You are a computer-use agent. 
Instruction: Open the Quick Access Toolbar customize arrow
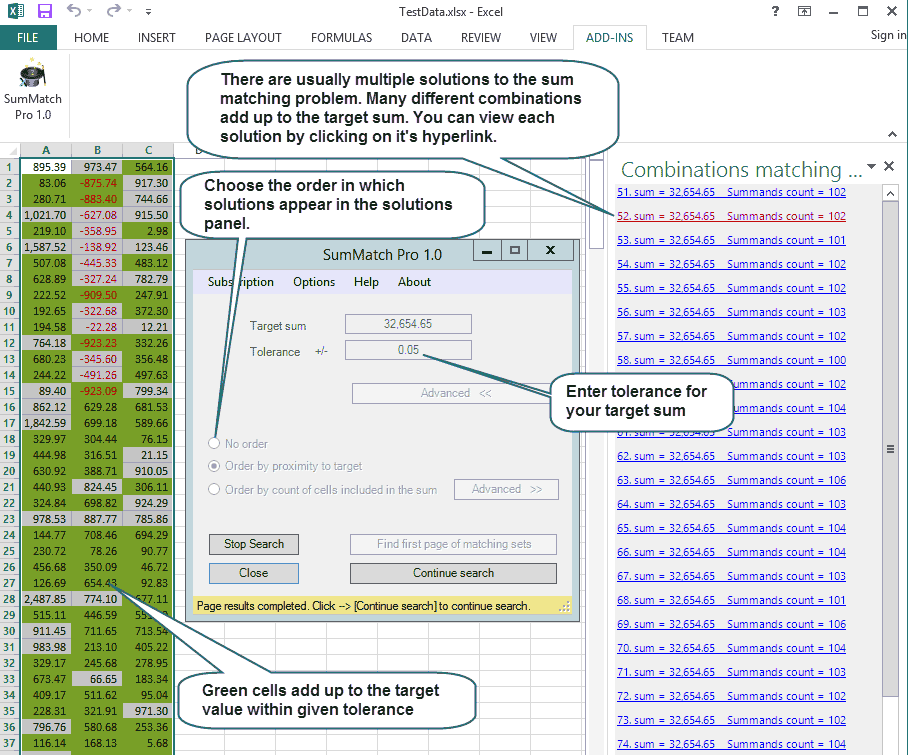148,11
